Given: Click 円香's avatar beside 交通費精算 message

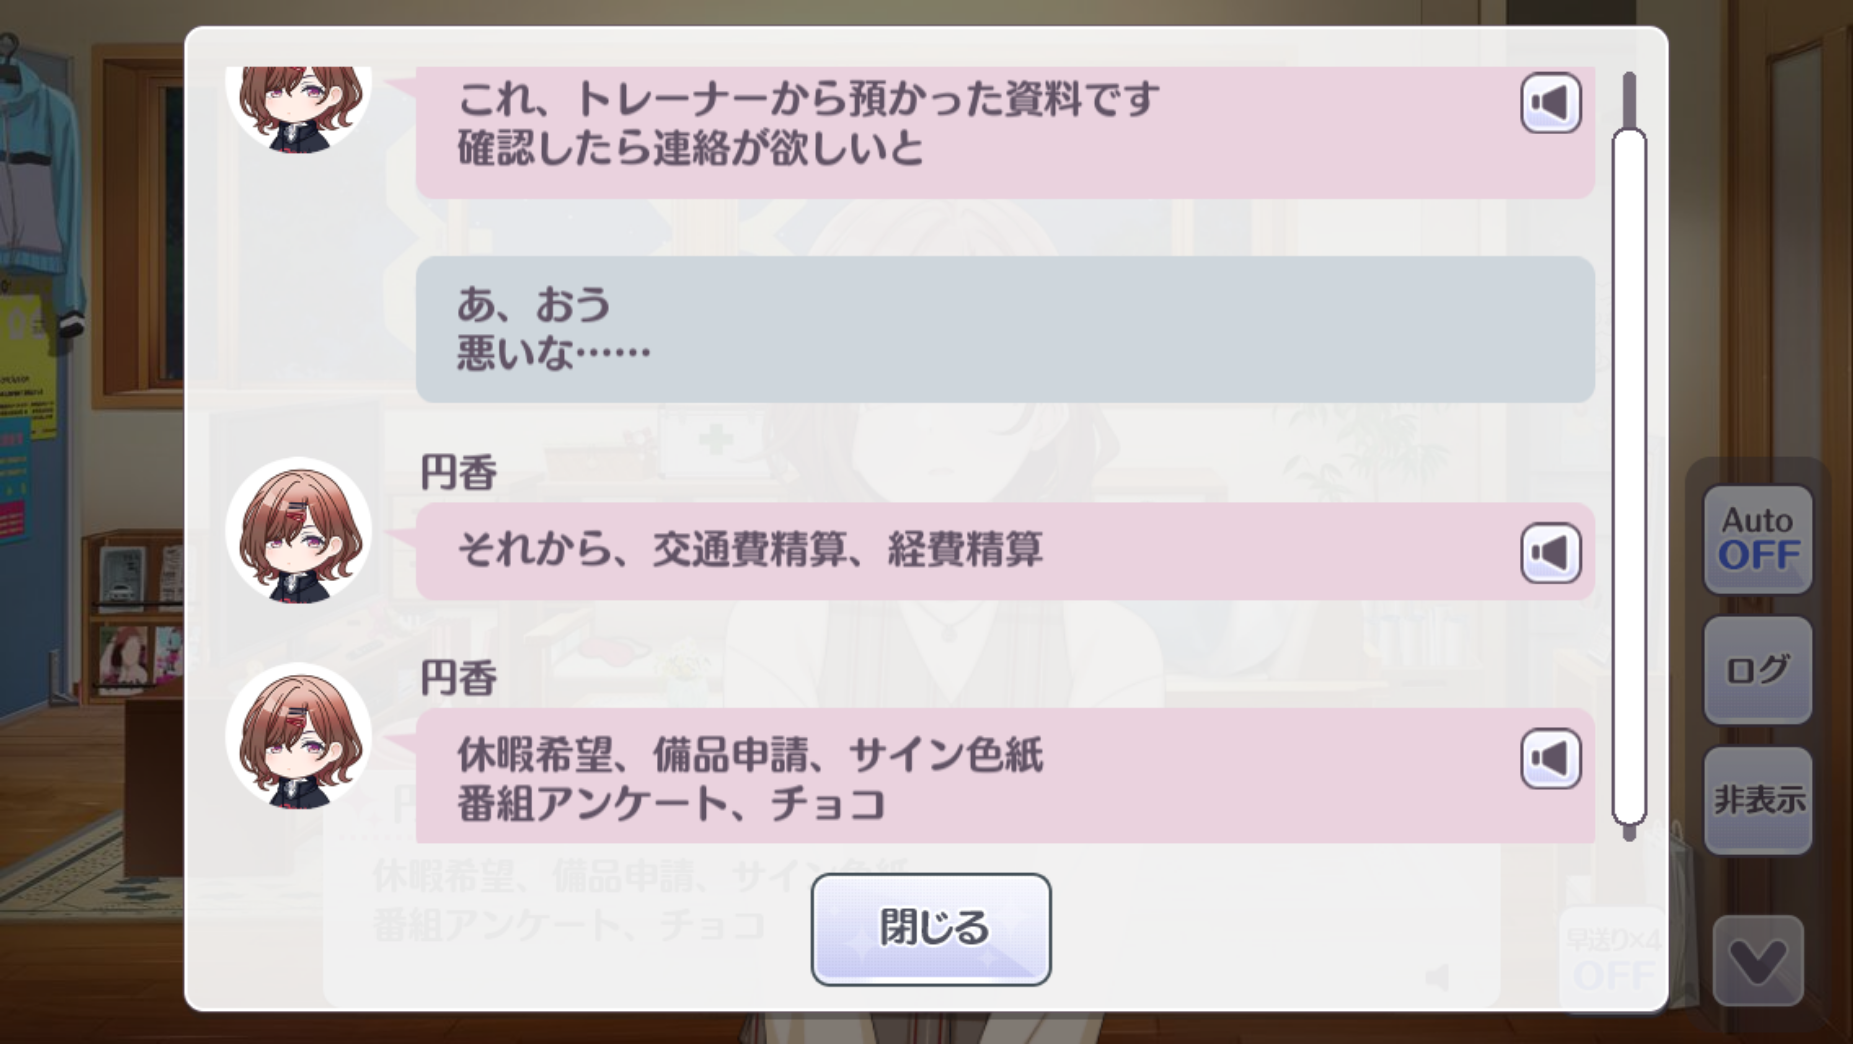Looking at the screenshot, I should [x=298, y=531].
